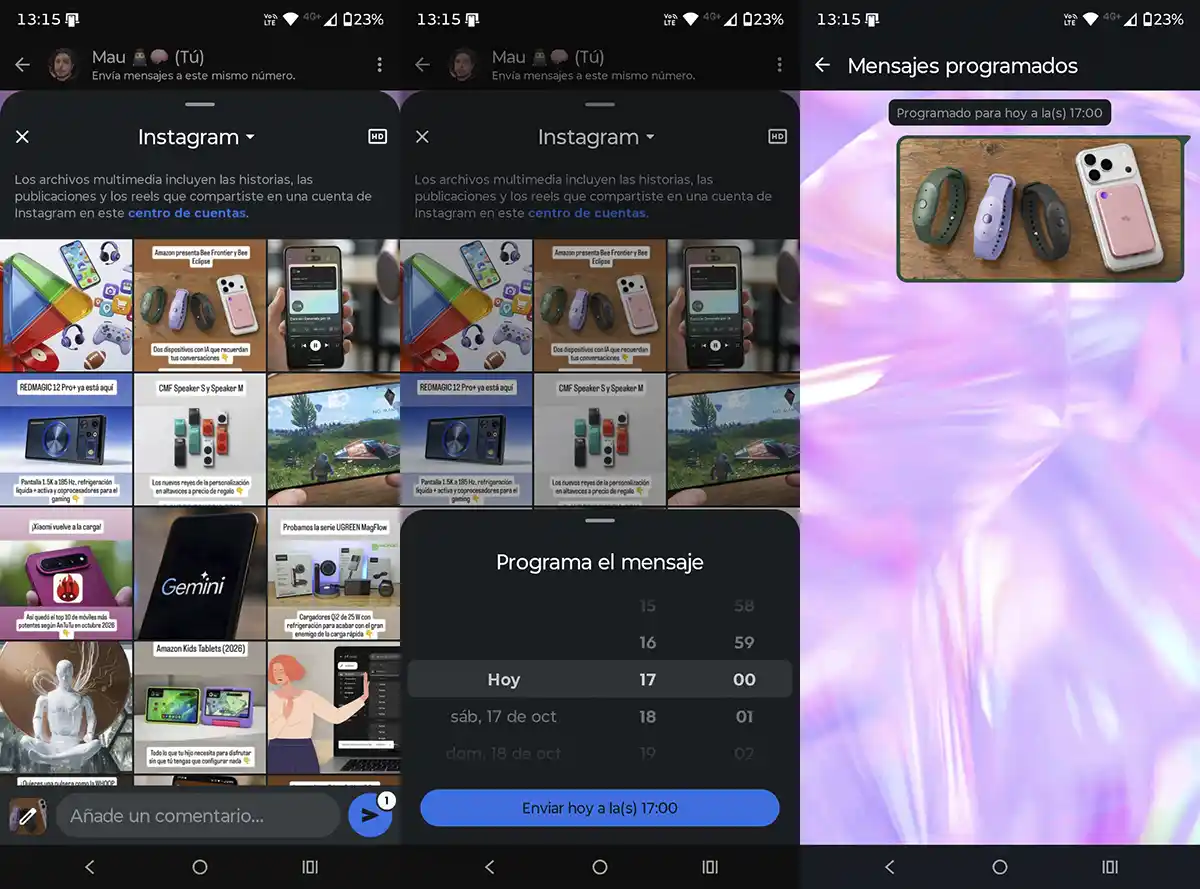Select Gemini phone thumbnail in left panel
The height and width of the screenshot is (889, 1200).
click(x=200, y=573)
